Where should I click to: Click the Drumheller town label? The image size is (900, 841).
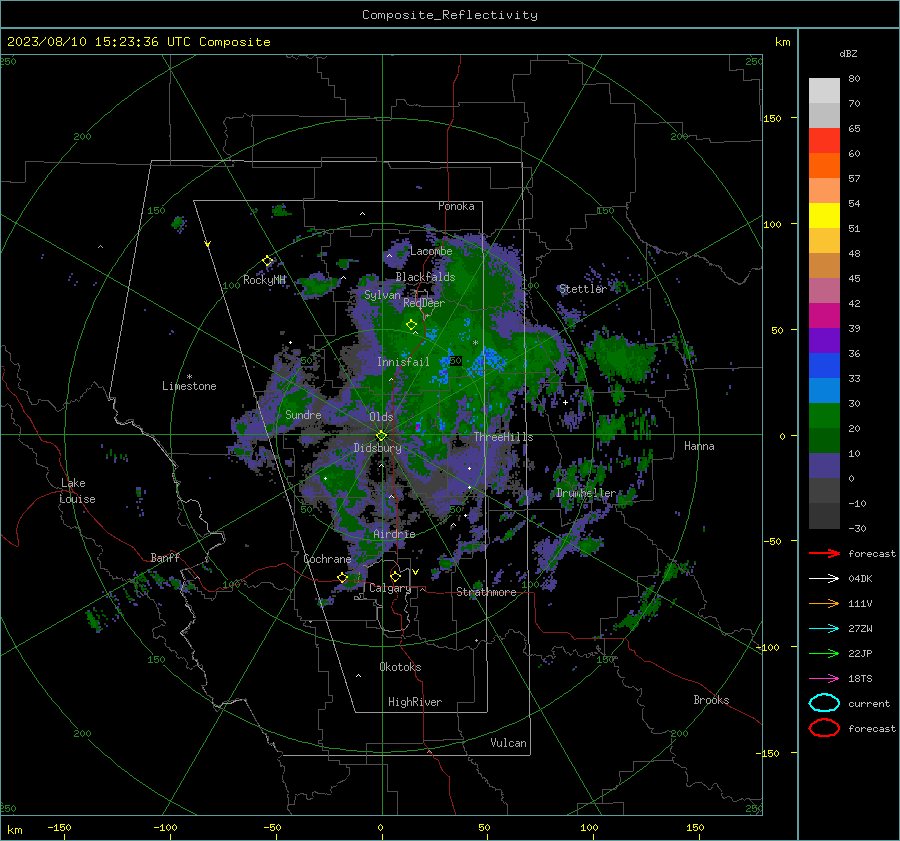(x=585, y=493)
